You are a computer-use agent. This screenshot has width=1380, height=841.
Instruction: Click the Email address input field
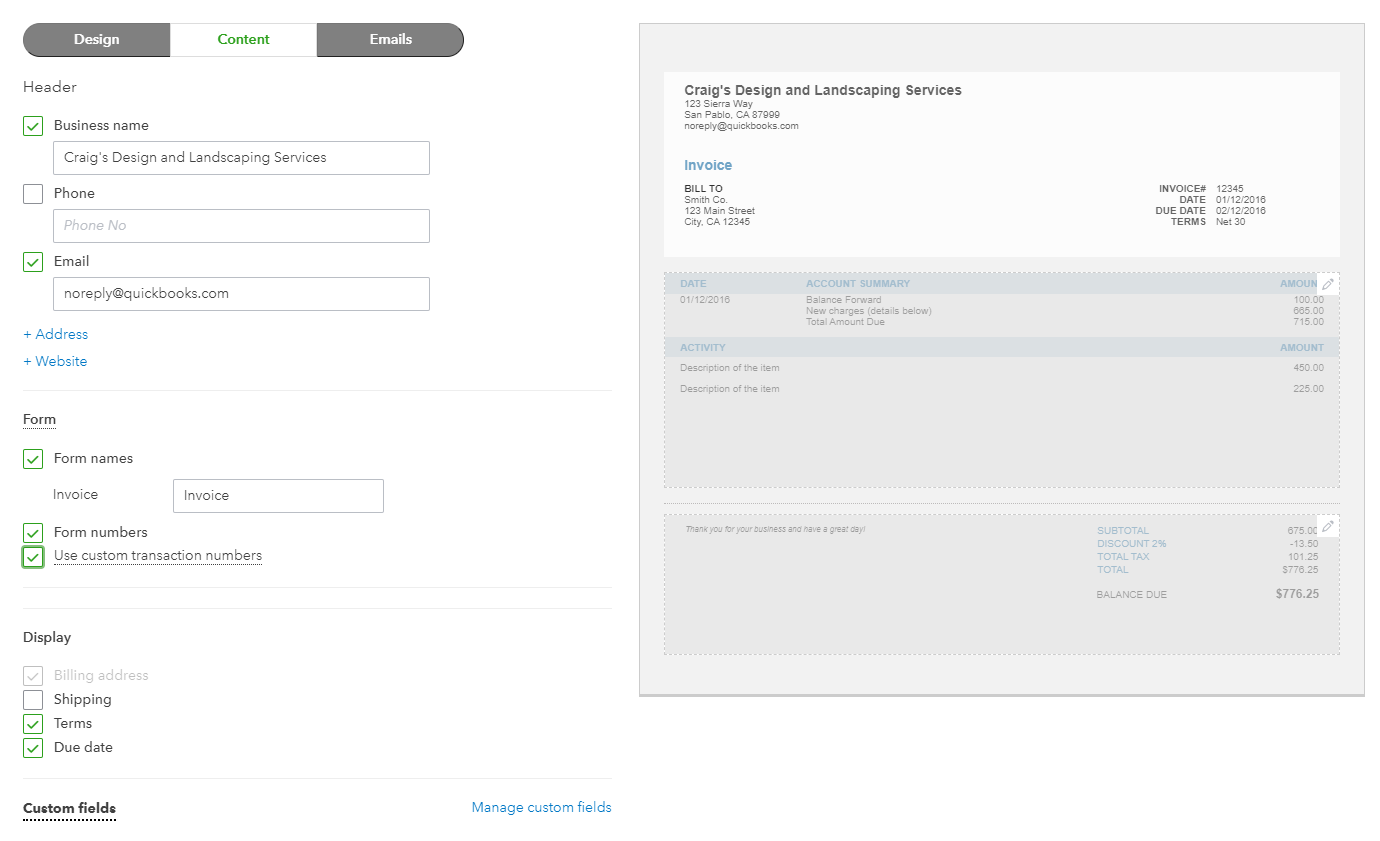click(241, 294)
